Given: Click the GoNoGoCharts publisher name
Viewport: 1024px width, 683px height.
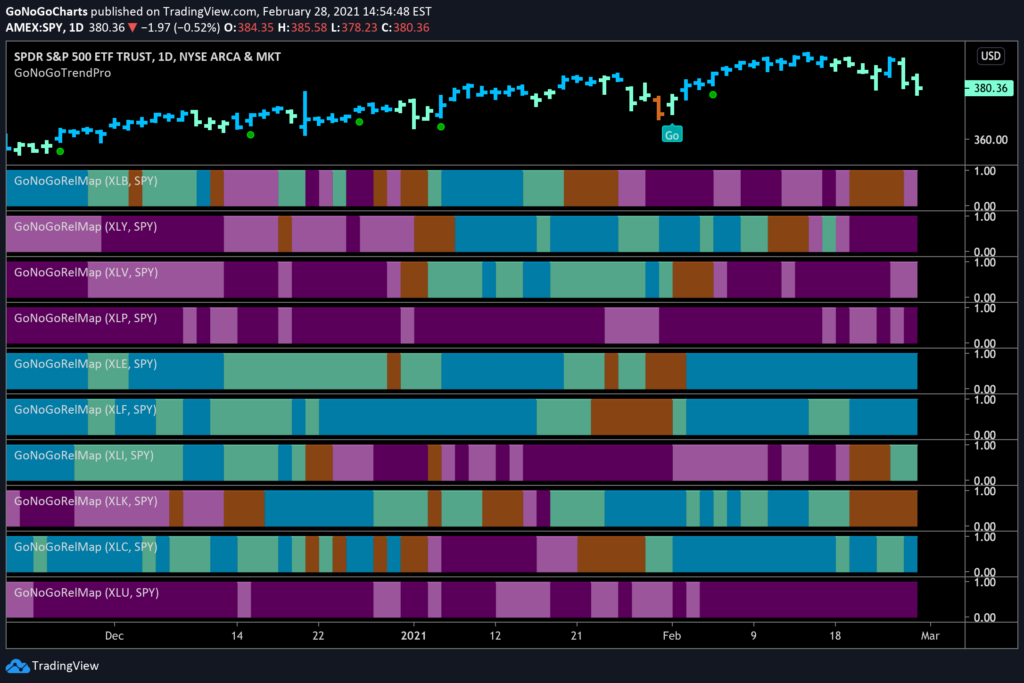Looking at the screenshot, I should (46, 12).
